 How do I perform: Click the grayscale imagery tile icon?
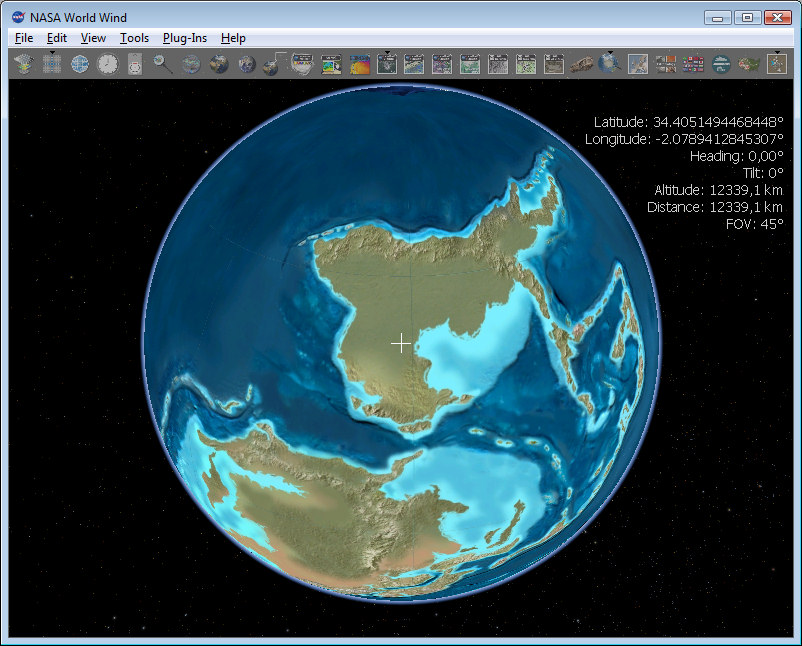pyautogui.click(x=498, y=64)
